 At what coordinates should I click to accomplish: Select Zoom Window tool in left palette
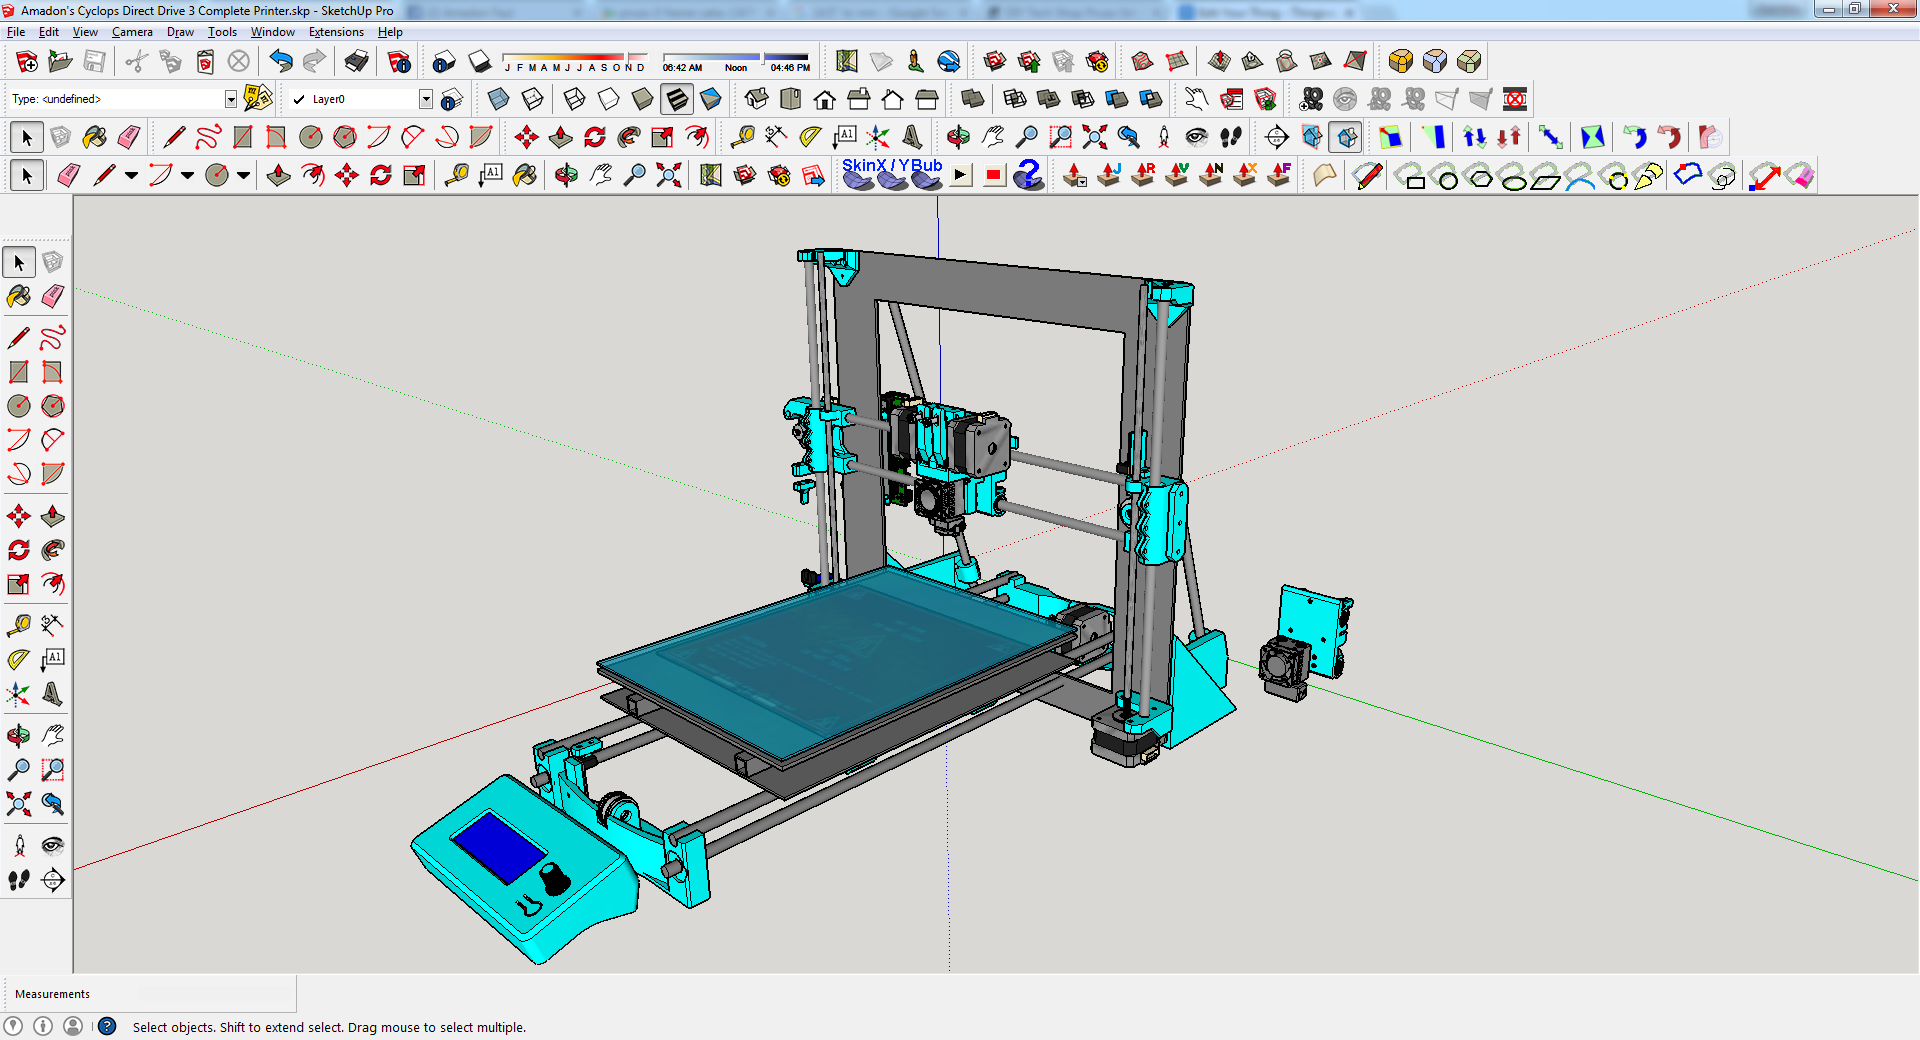[x=53, y=770]
